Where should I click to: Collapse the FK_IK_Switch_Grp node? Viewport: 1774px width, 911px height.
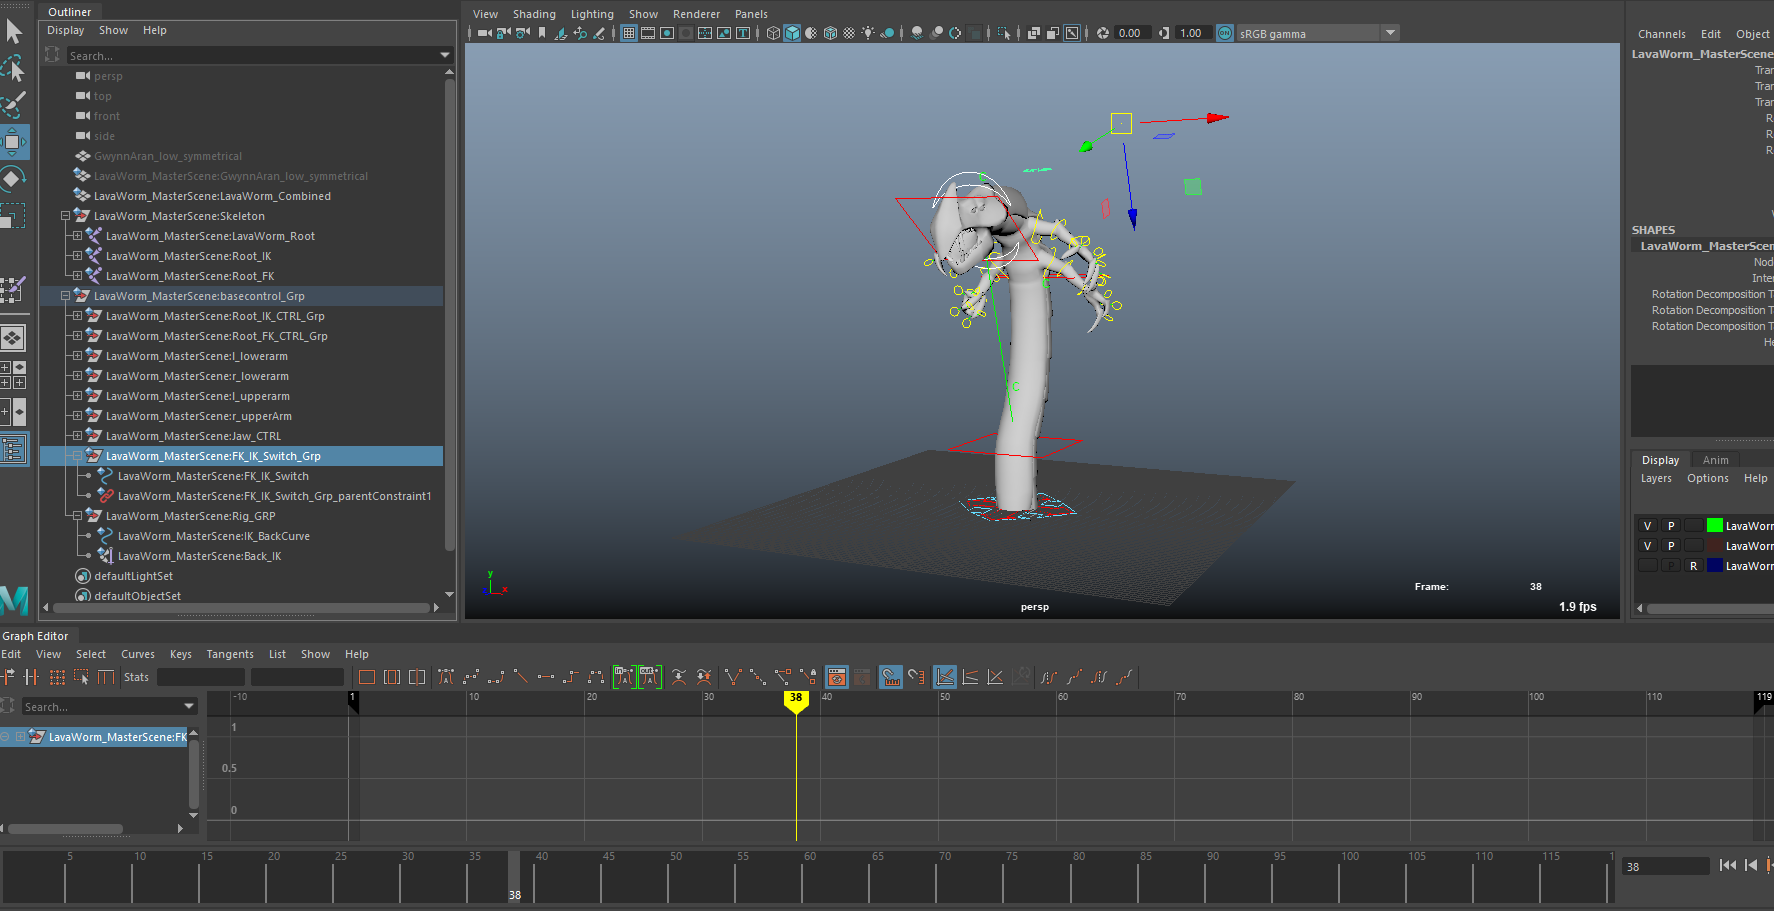77,456
